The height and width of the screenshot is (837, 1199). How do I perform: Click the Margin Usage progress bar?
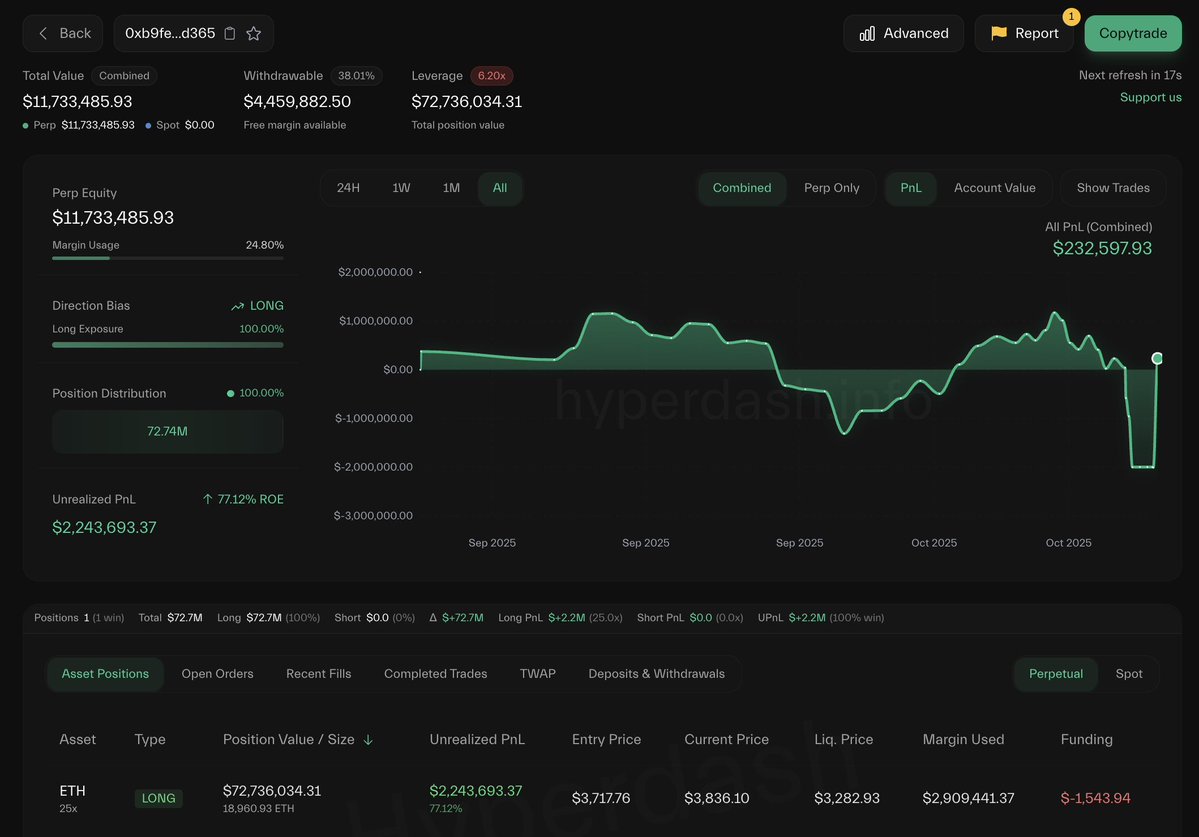point(167,258)
